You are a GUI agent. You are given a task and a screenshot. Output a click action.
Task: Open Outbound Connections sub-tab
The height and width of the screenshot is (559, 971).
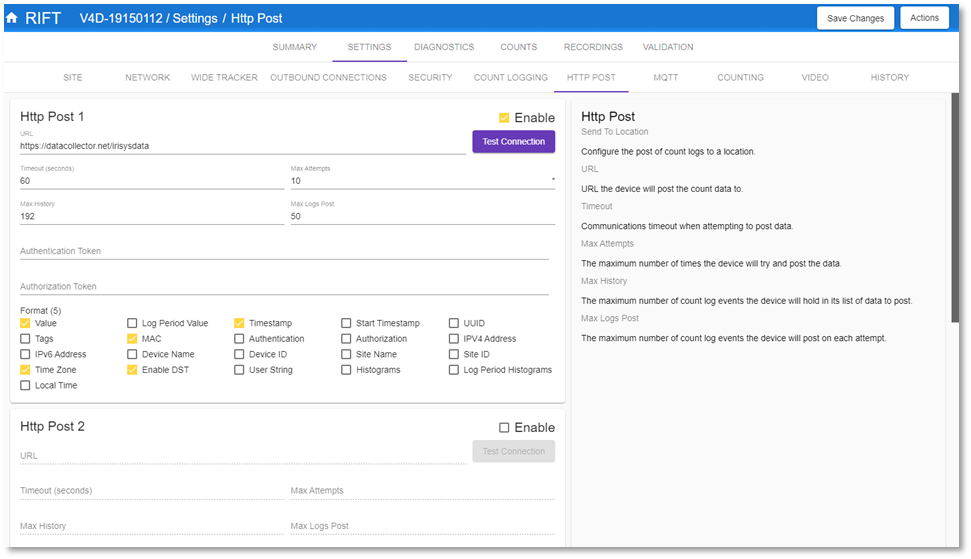[328, 77]
